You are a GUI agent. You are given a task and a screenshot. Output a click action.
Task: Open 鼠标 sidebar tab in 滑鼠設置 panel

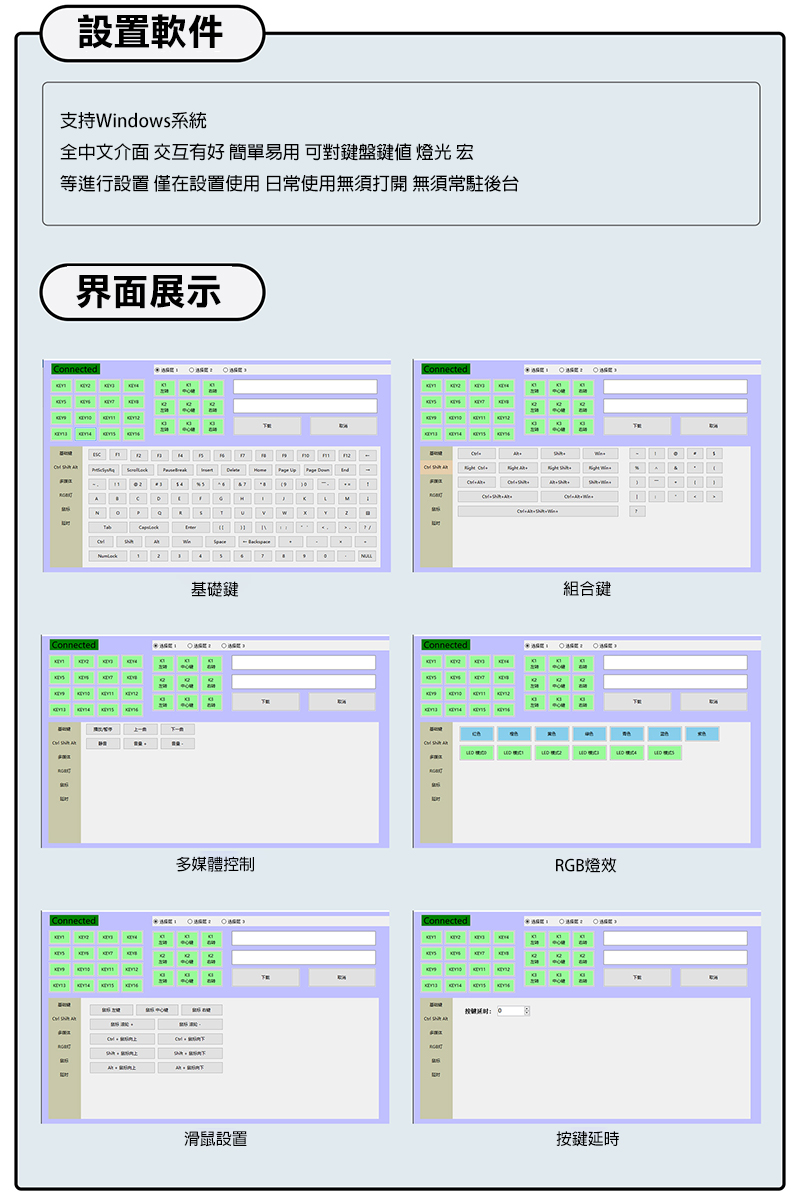[x=64, y=1061]
